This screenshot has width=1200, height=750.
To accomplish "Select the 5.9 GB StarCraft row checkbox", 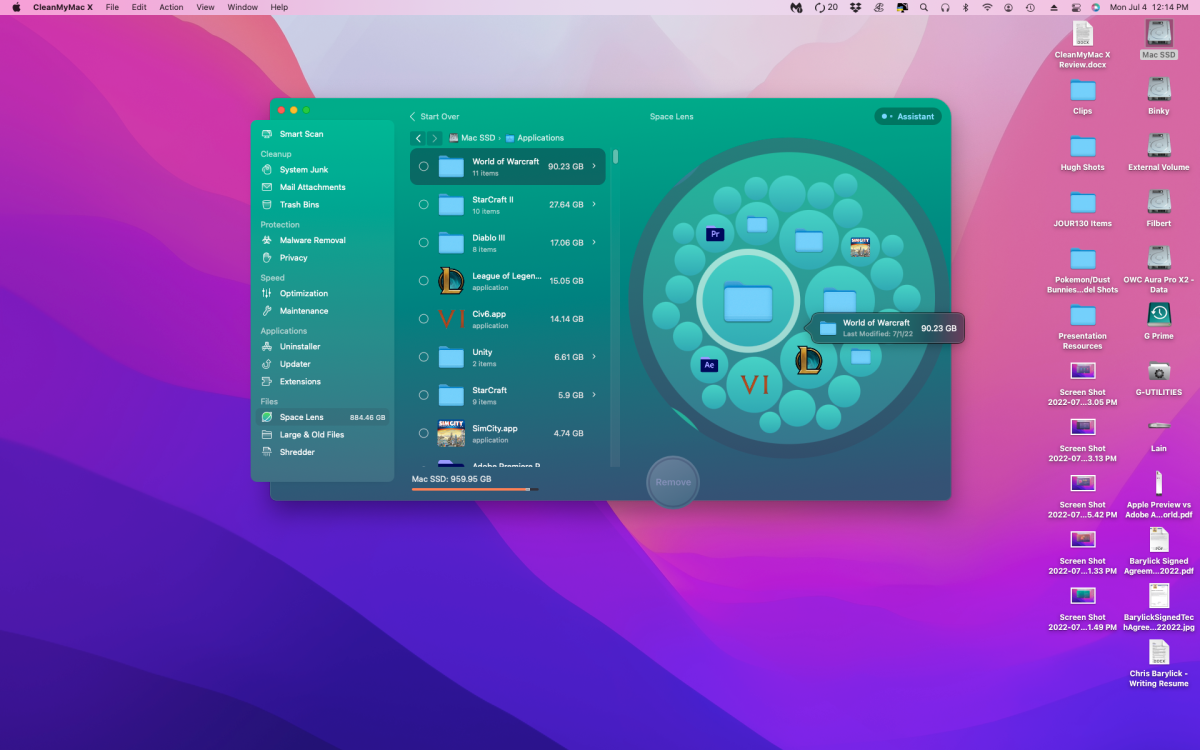I will [423, 395].
